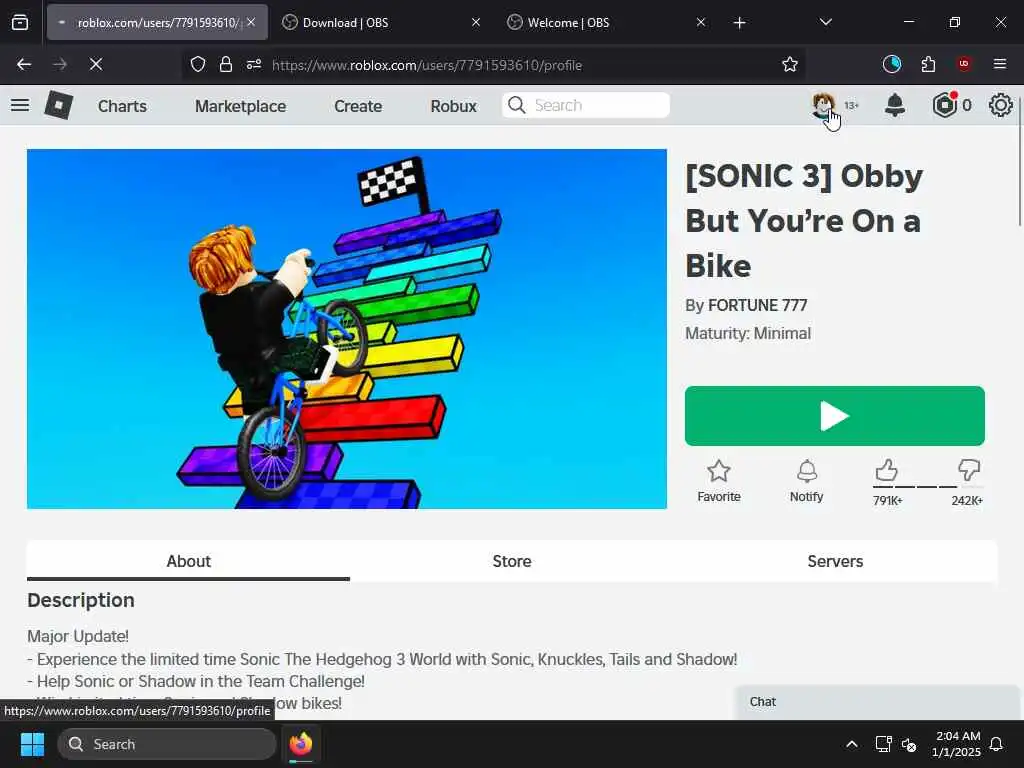The image size is (1024, 768).
Task: Open the FORTUNE 777 creator link
Action: (758, 305)
